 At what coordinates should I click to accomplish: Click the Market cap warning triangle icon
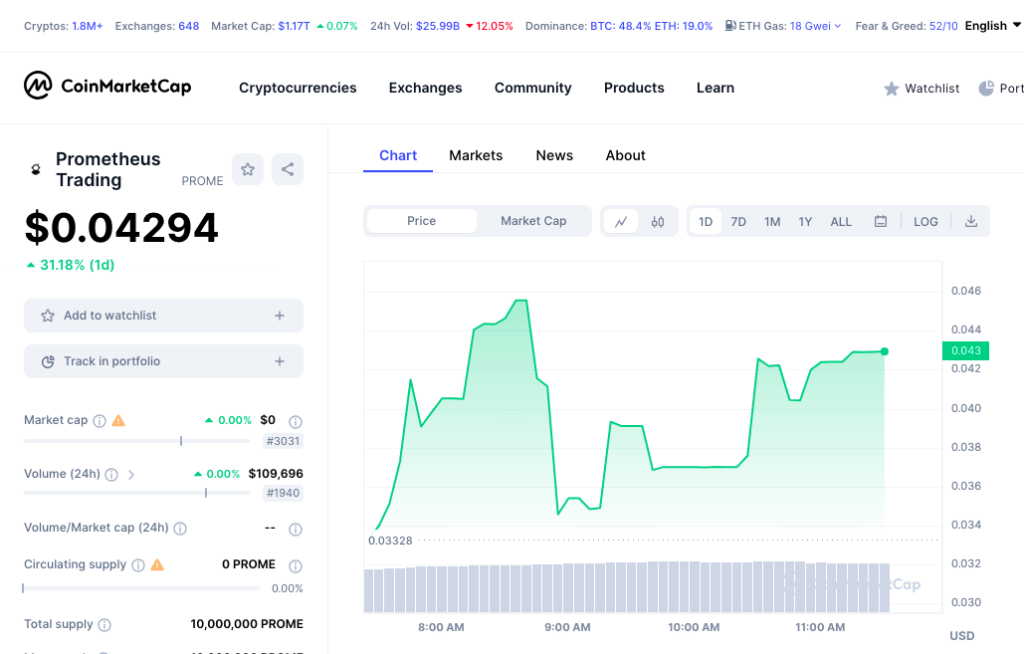click(x=117, y=420)
